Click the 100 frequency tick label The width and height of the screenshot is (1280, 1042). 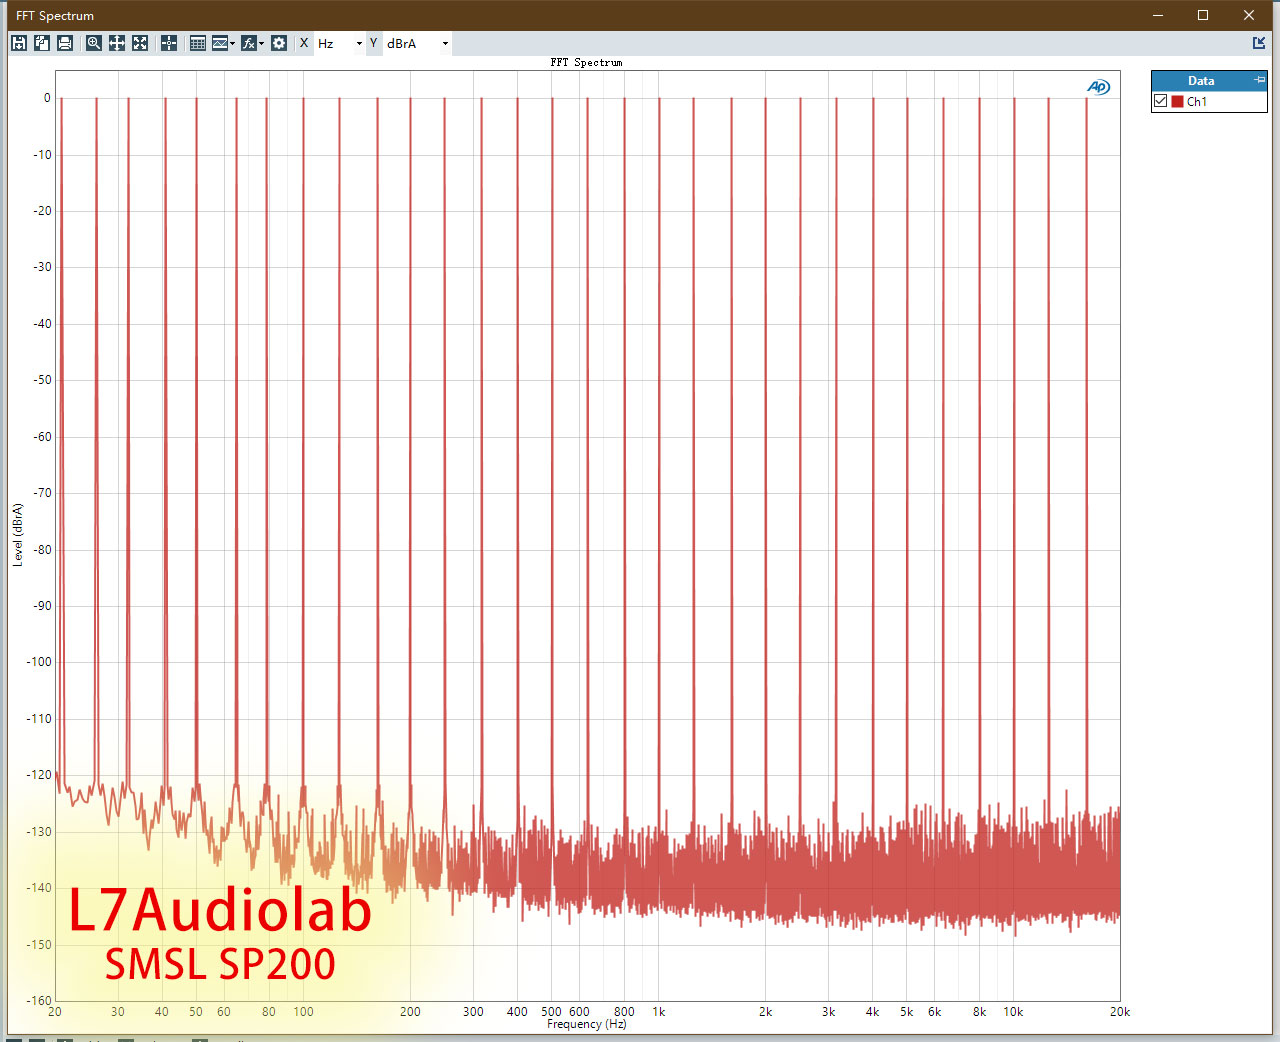point(303,1012)
